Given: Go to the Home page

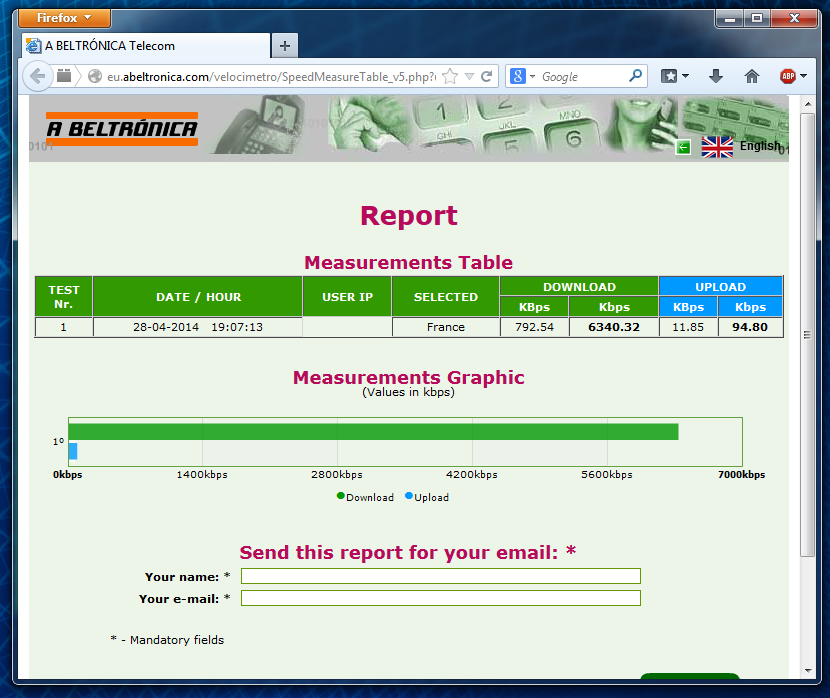Looking at the screenshot, I should tap(752, 76).
